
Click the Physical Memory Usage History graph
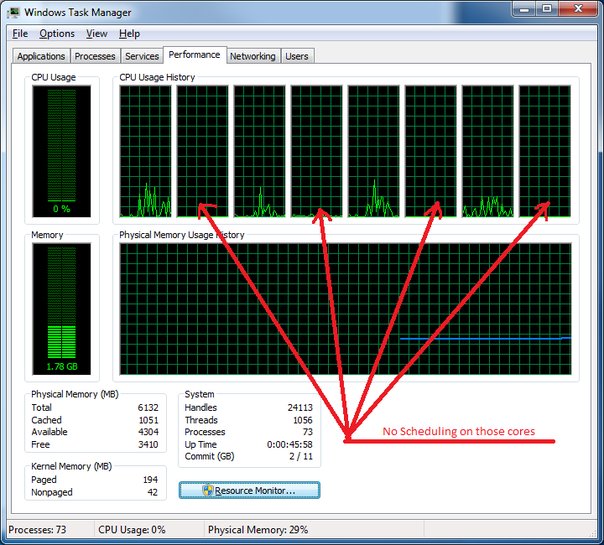pyautogui.click(x=346, y=309)
